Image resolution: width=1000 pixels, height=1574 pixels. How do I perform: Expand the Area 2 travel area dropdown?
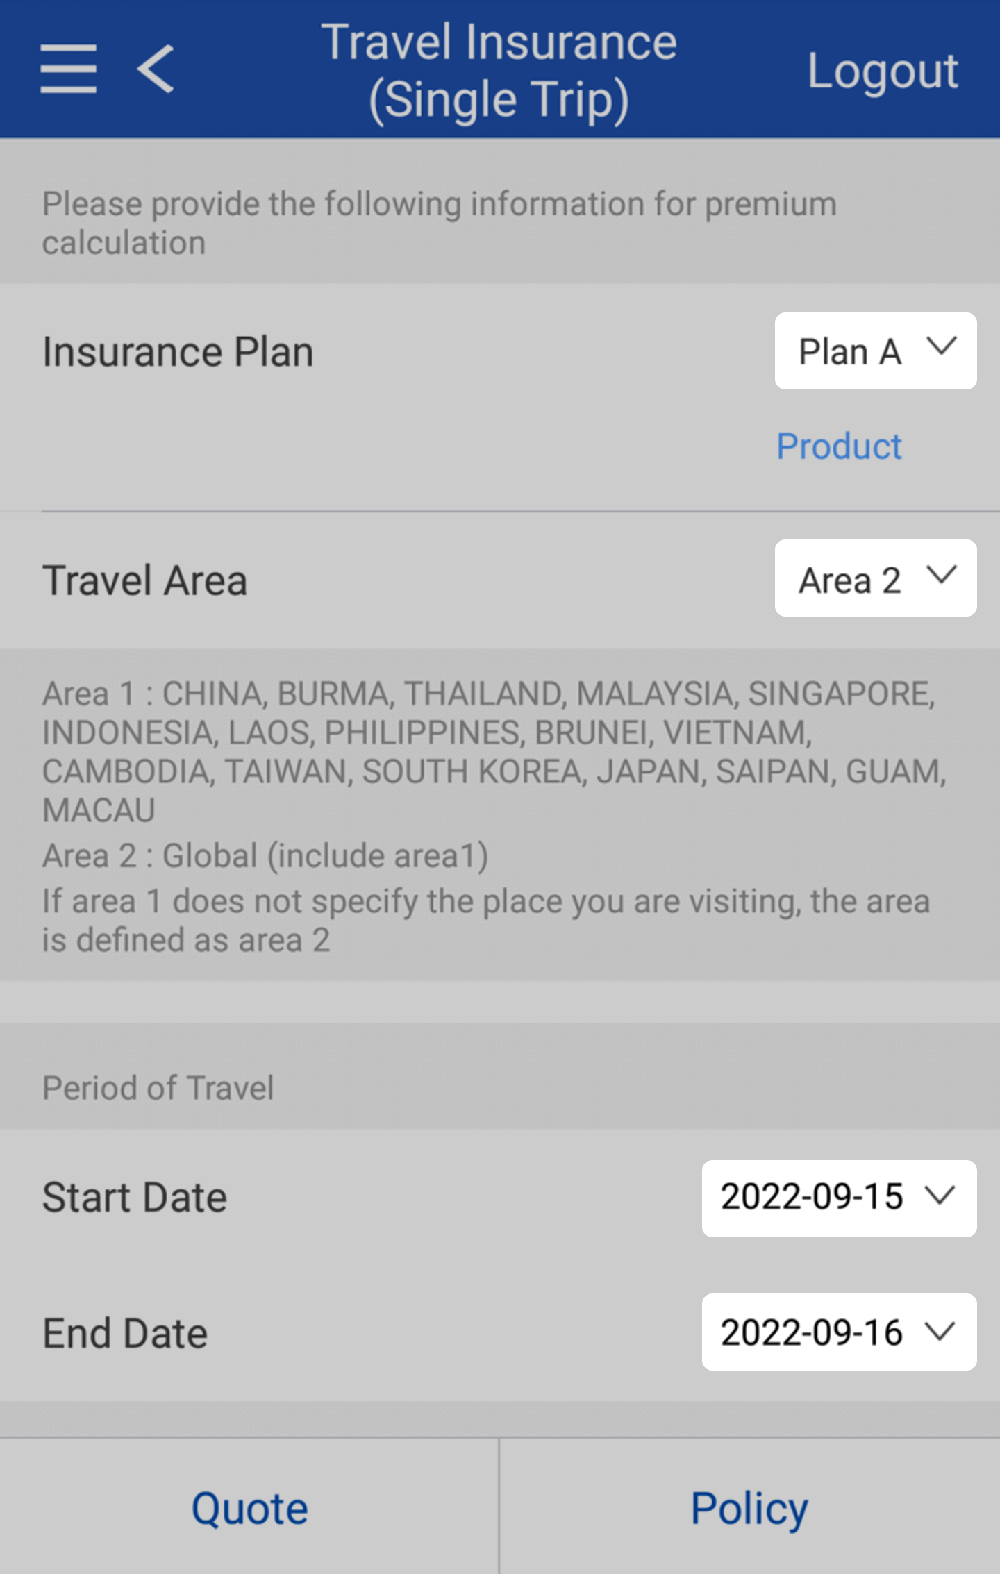(875, 579)
